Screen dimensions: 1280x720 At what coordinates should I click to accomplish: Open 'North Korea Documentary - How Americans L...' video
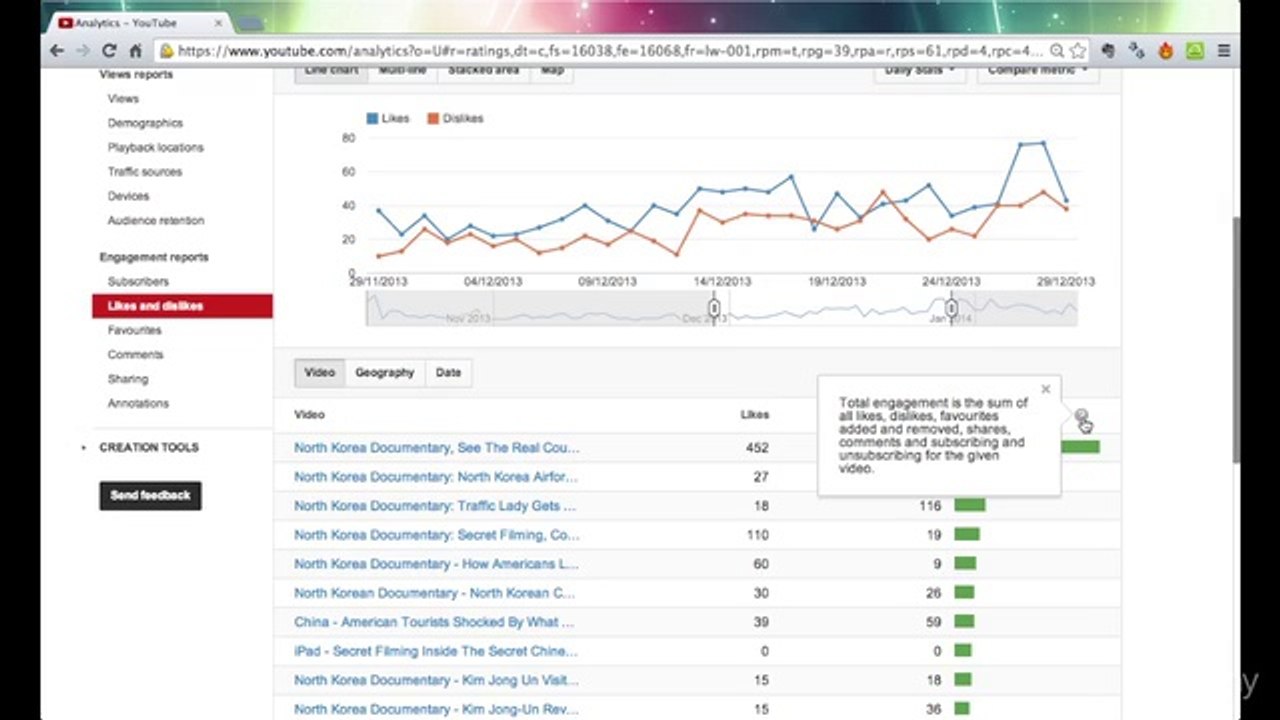(x=436, y=564)
